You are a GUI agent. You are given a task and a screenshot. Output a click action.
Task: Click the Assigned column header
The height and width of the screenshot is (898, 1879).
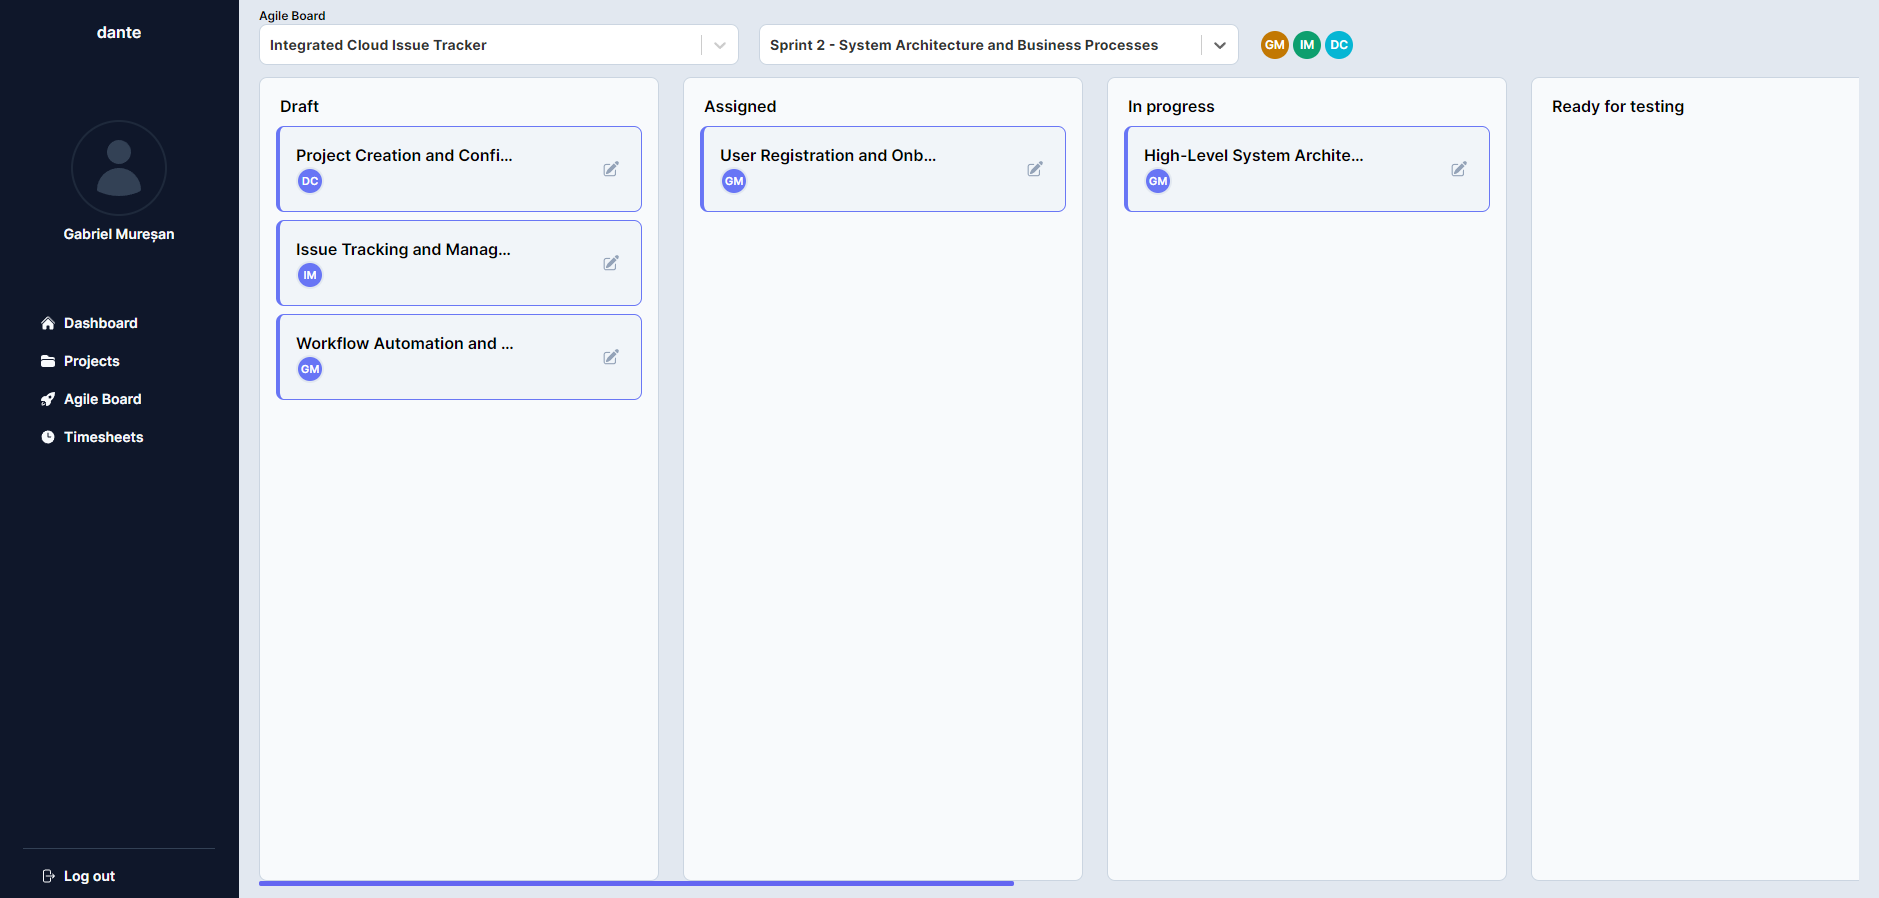click(740, 106)
